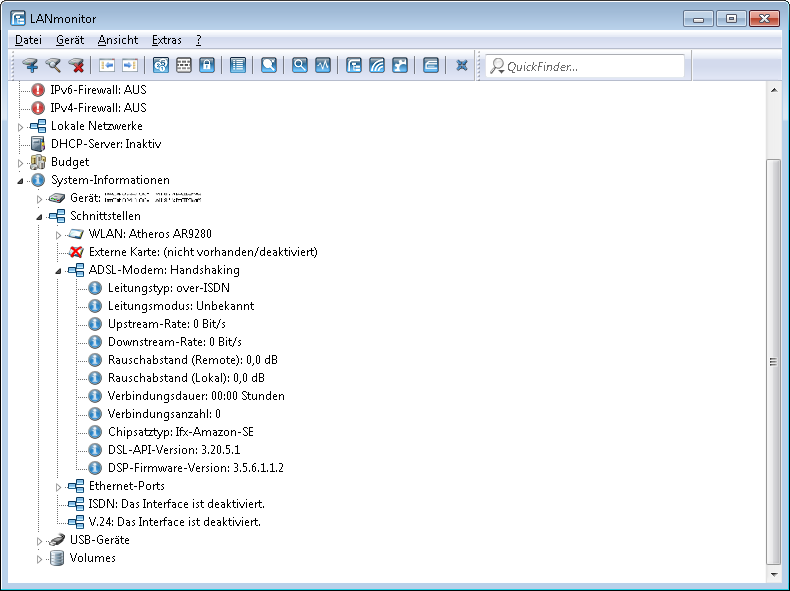Expand the USB-Geräte node
Image resolution: width=790 pixels, height=591 pixels.
click(40, 541)
